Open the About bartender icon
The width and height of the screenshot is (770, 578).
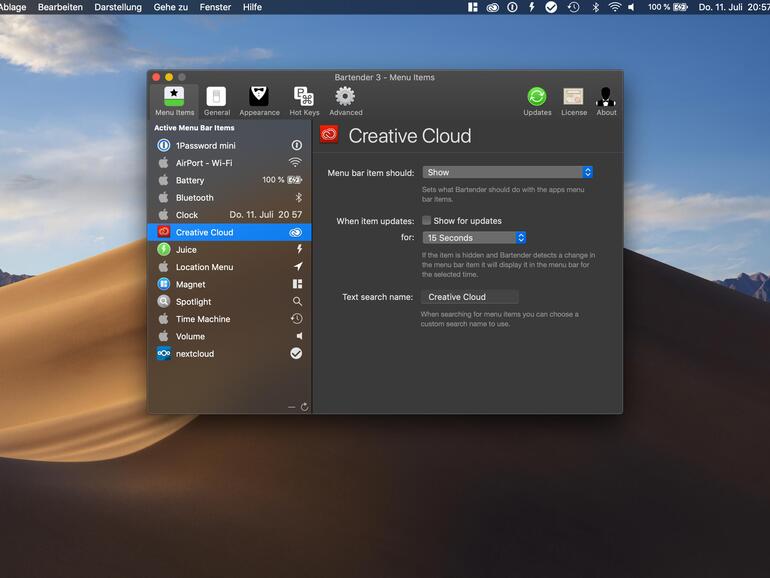tap(606, 100)
